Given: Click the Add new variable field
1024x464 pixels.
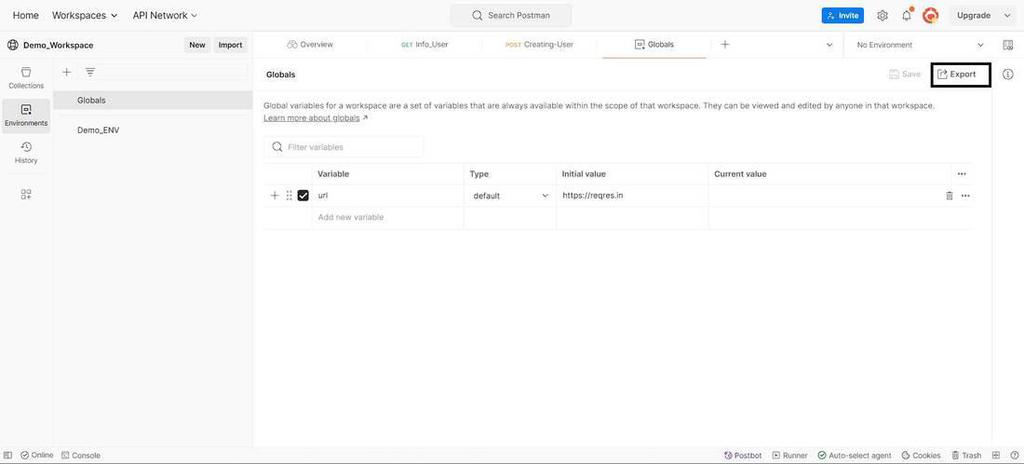Looking at the screenshot, I should (388, 217).
